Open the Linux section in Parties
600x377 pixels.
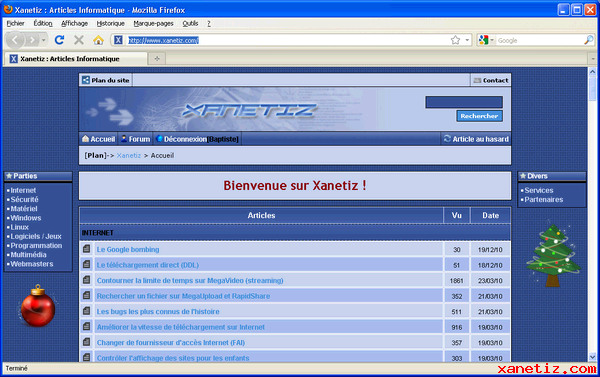point(20,227)
